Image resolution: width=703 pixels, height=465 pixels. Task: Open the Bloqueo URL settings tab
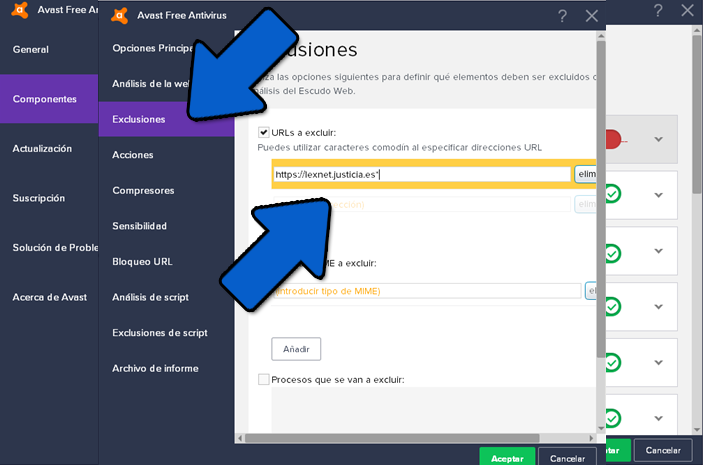click(x=142, y=261)
